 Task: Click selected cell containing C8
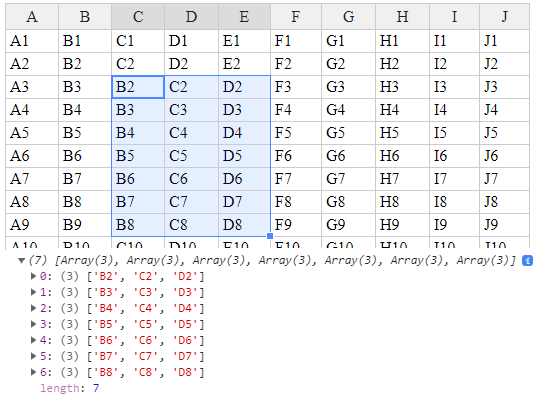(x=191, y=224)
